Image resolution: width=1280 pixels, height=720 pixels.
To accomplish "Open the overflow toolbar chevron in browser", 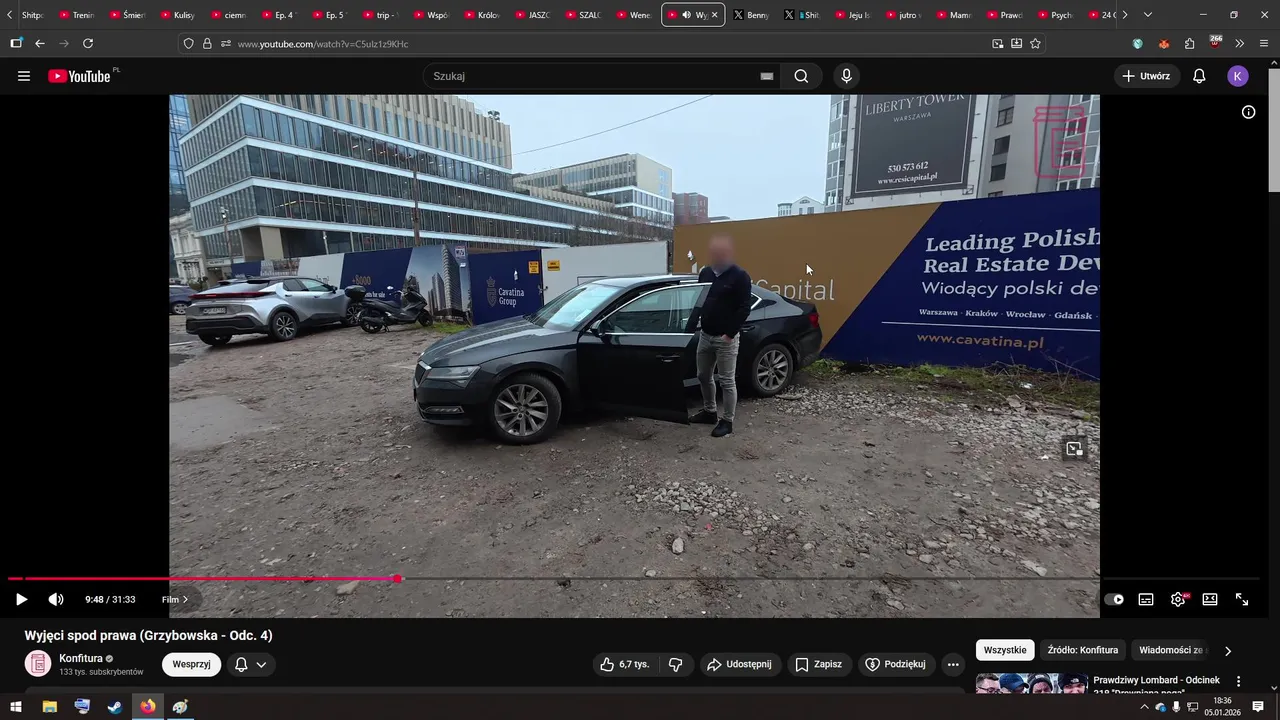I will pos(1239,44).
